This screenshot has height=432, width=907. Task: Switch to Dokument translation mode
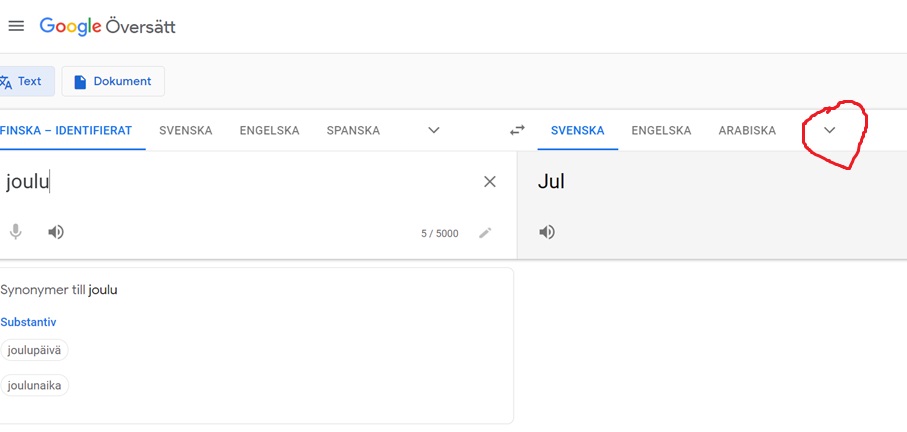113,82
